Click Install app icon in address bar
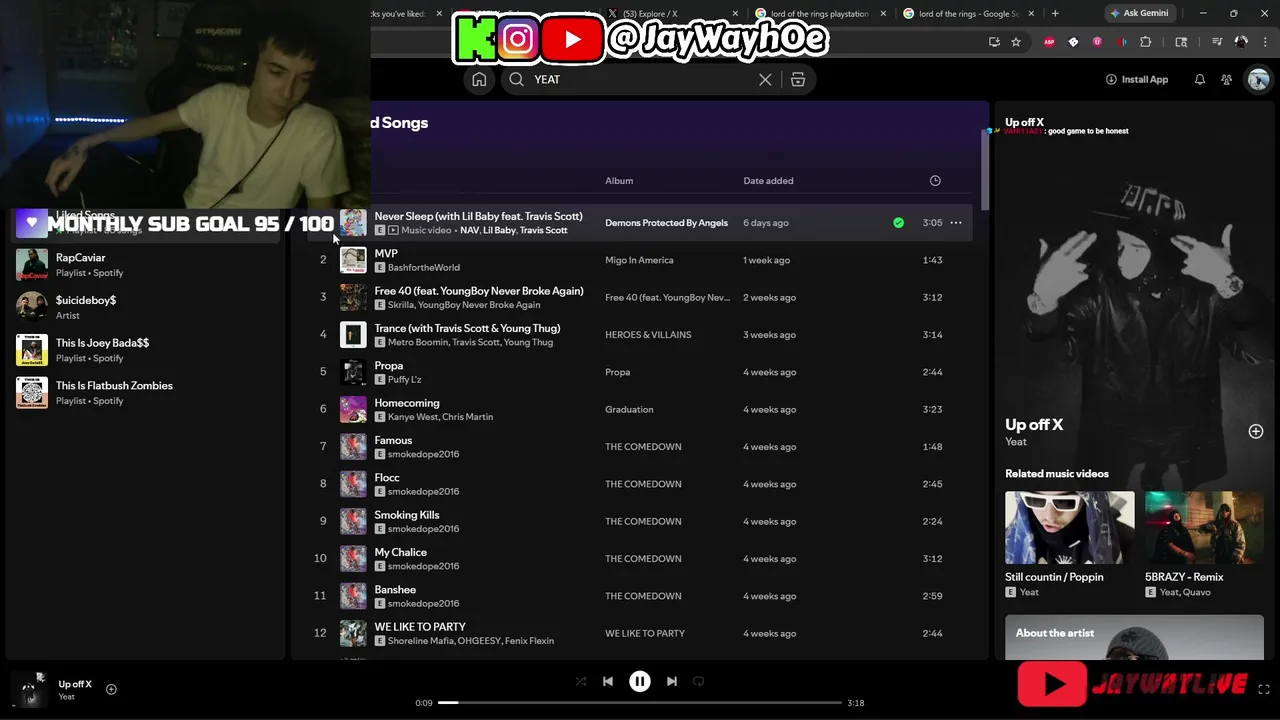The width and height of the screenshot is (1280, 720). (994, 42)
